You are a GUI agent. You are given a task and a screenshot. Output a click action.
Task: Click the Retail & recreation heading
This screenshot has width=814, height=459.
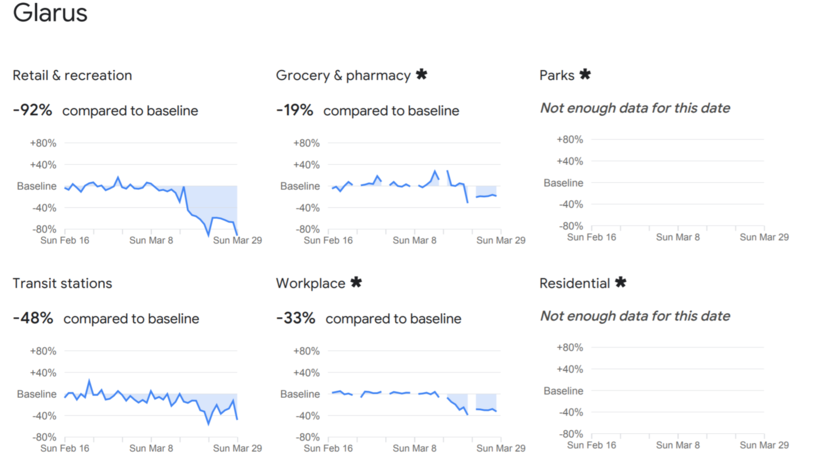[x=72, y=76]
